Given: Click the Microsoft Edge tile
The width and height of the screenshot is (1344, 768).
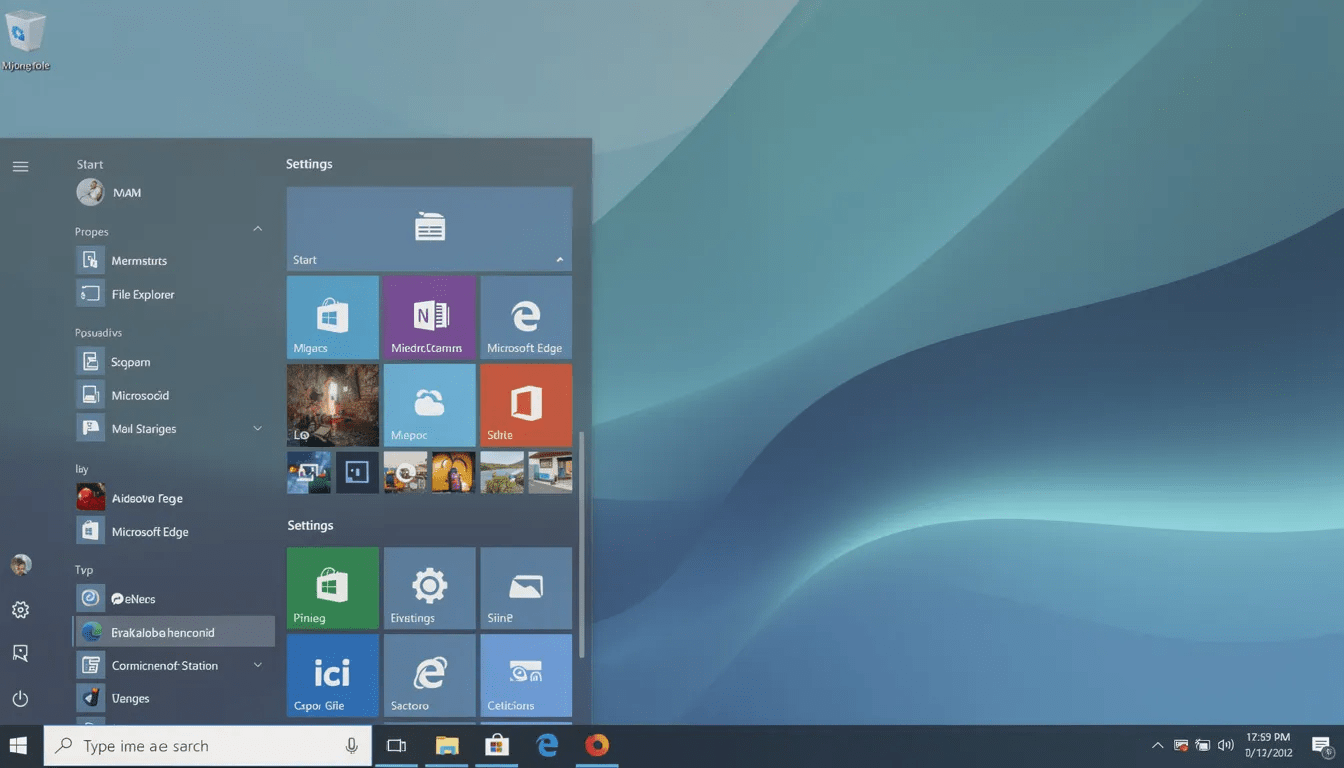Looking at the screenshot, I should pos(526,318).
